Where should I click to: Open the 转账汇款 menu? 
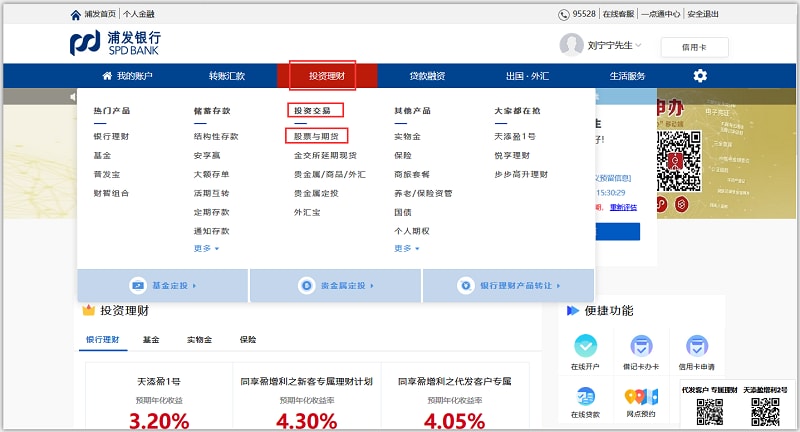pos(226,76)
